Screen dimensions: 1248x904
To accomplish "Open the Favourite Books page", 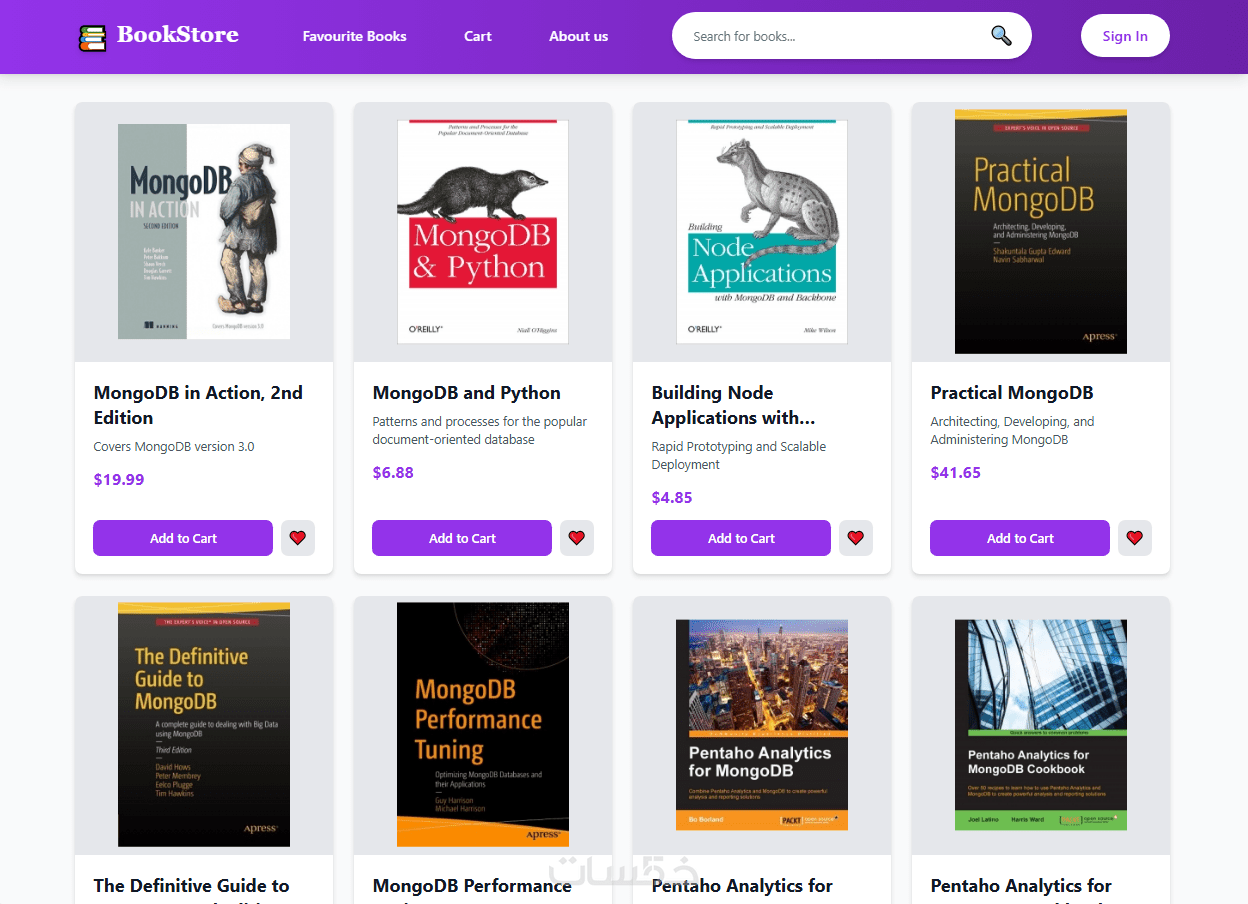I will pos(354,36).
